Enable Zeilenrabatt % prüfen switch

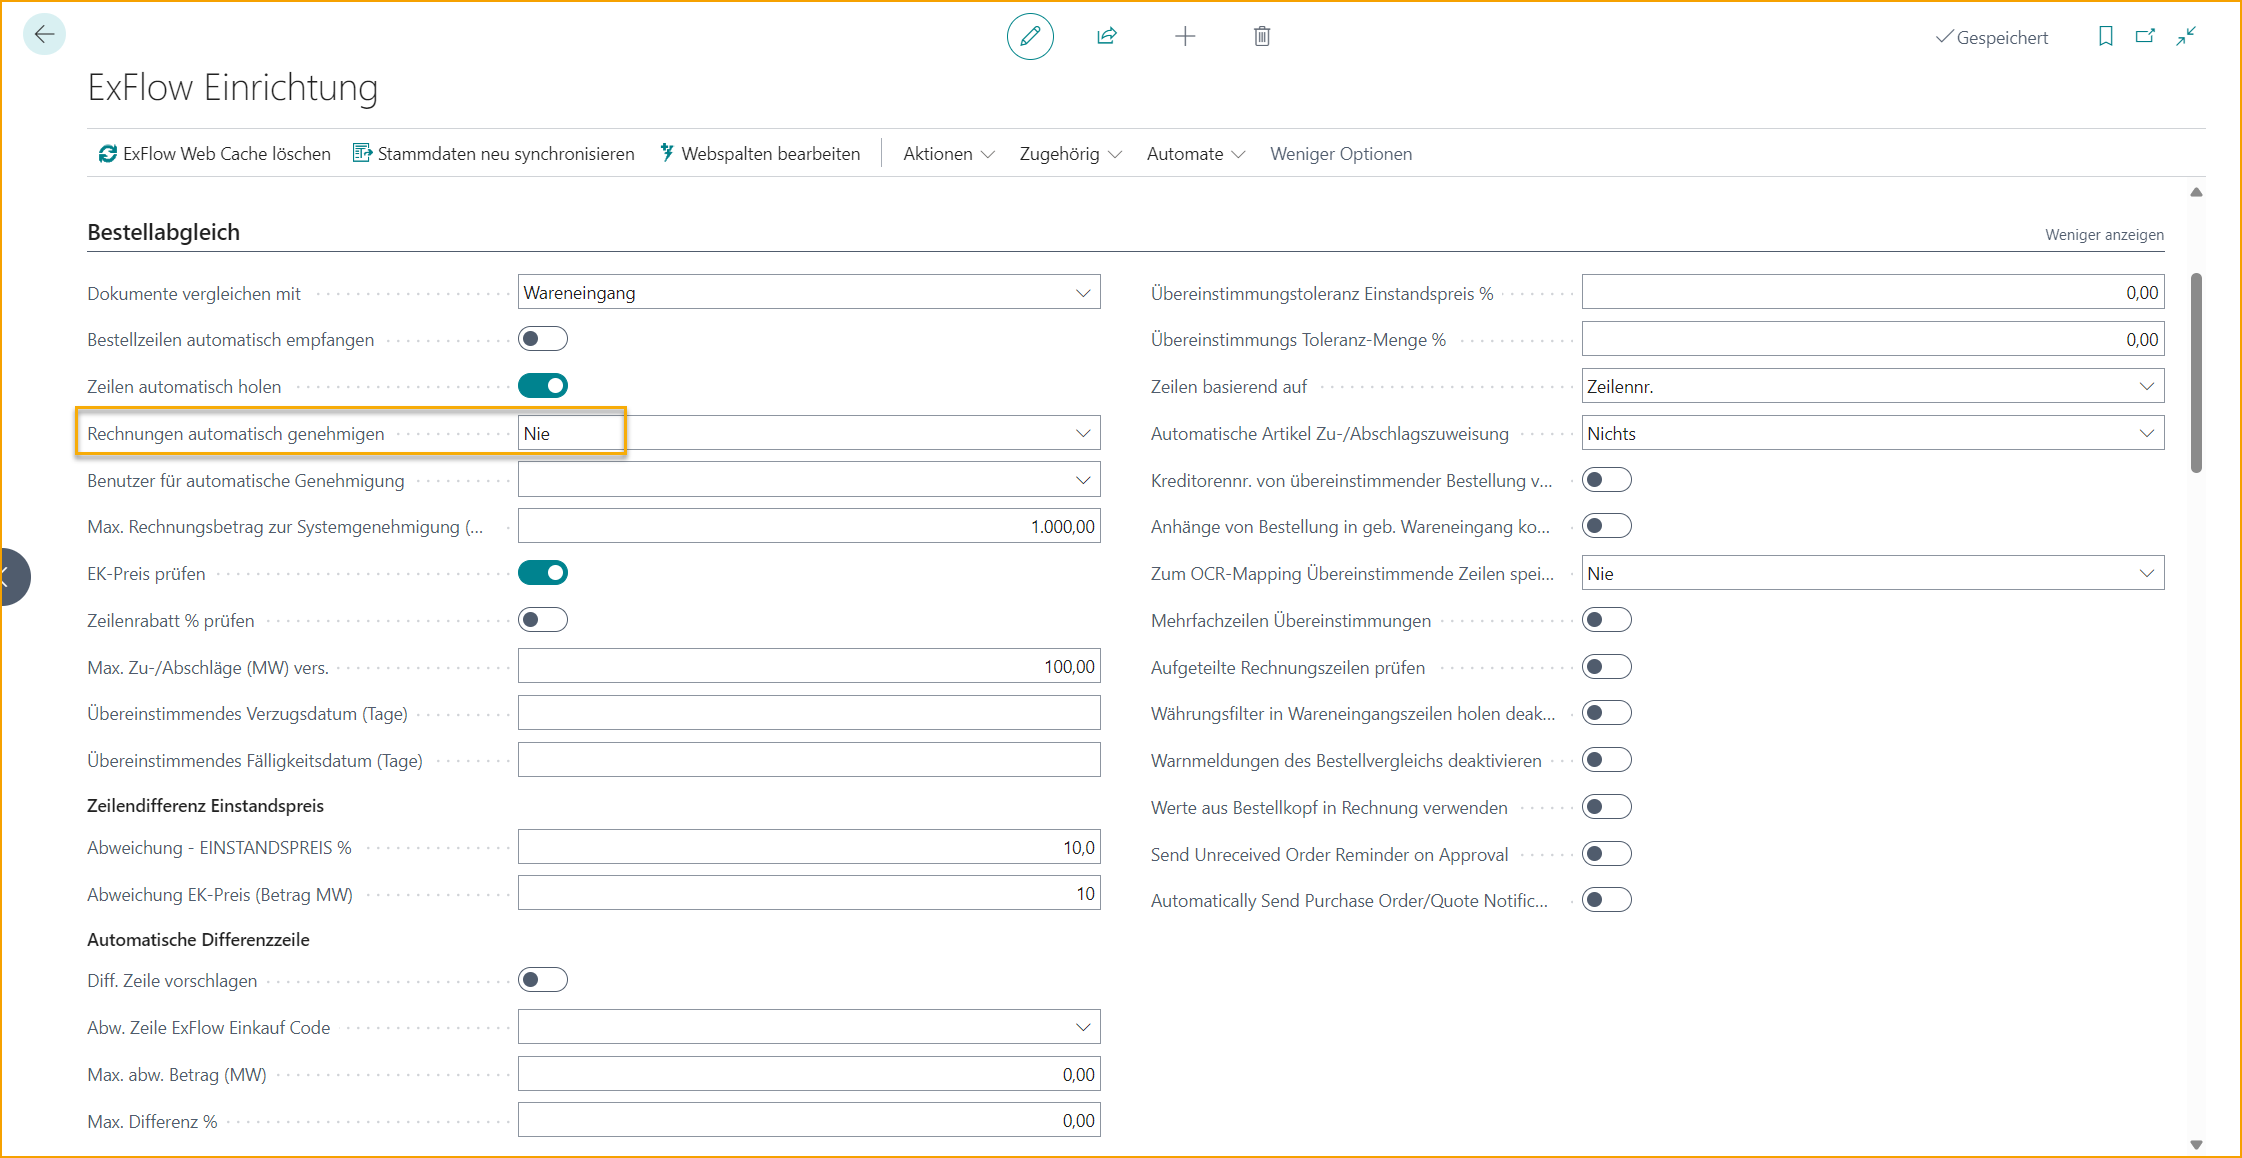tap(543, 620)
